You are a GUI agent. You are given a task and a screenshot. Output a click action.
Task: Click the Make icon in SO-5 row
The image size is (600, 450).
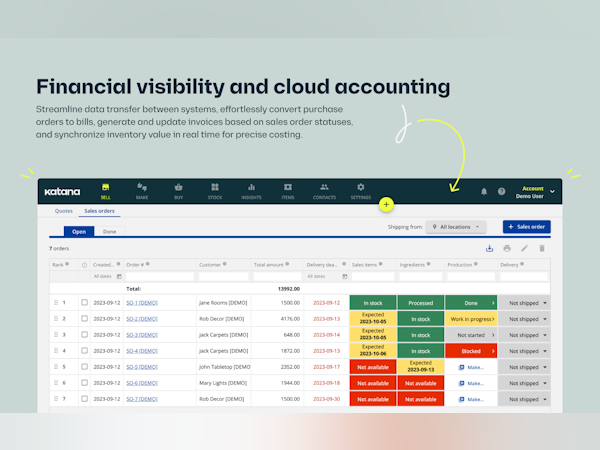461,367
